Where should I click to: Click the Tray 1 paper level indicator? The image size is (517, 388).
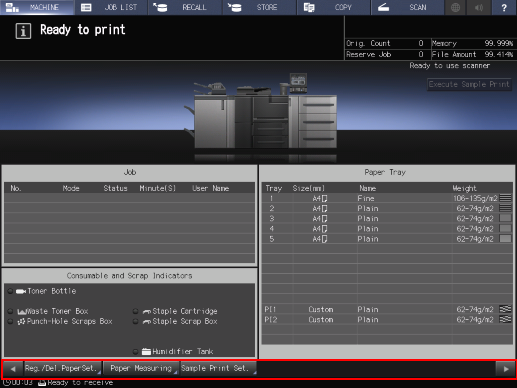505,198
